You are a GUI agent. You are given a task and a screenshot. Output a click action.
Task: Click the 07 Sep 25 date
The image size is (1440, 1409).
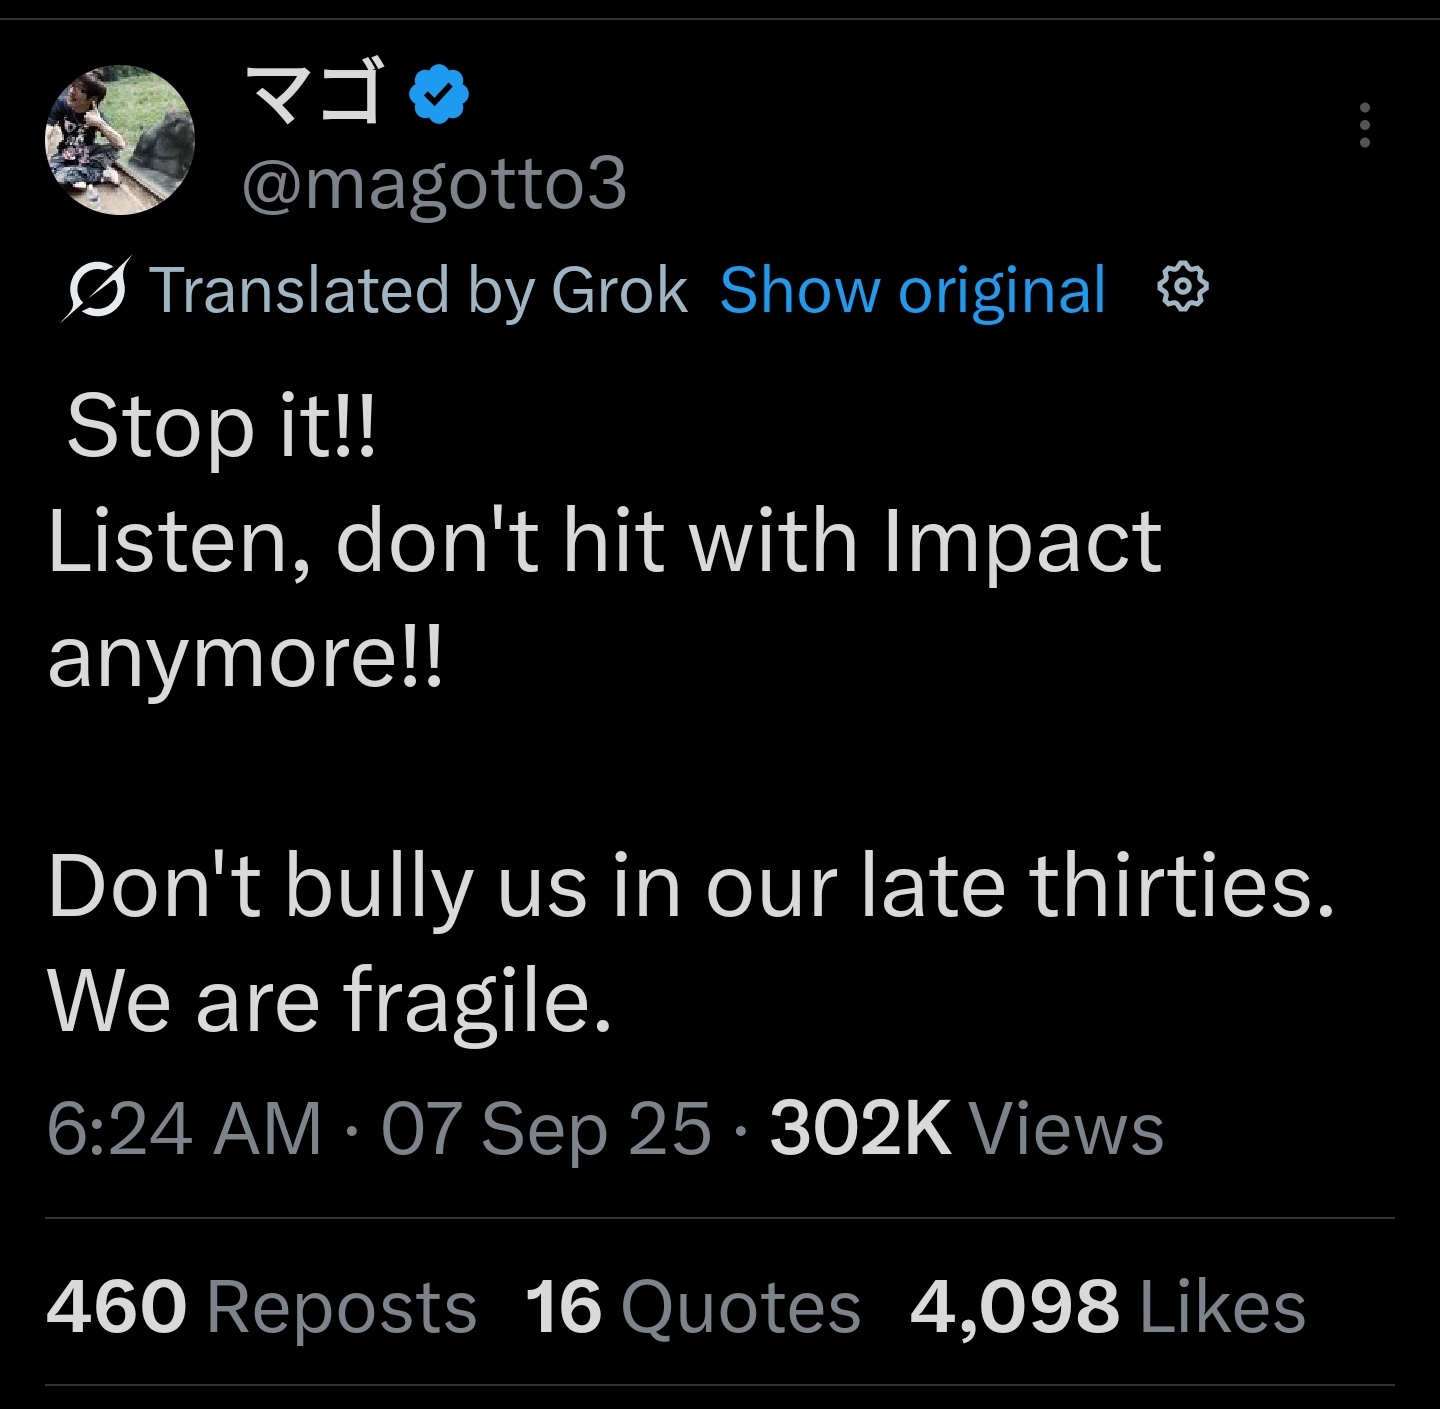click(546, 1129)
